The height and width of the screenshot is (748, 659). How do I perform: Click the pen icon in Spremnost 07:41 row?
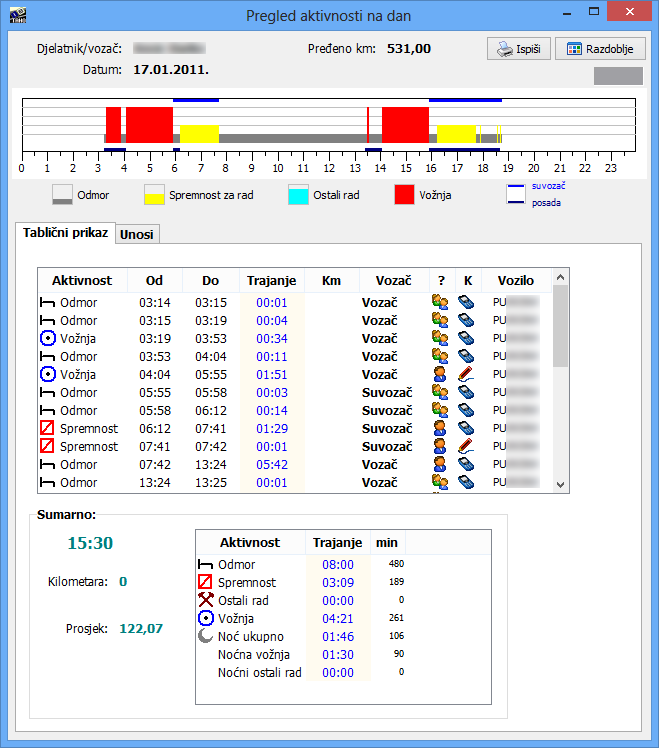pyautogui.click(x=466, y=446)
